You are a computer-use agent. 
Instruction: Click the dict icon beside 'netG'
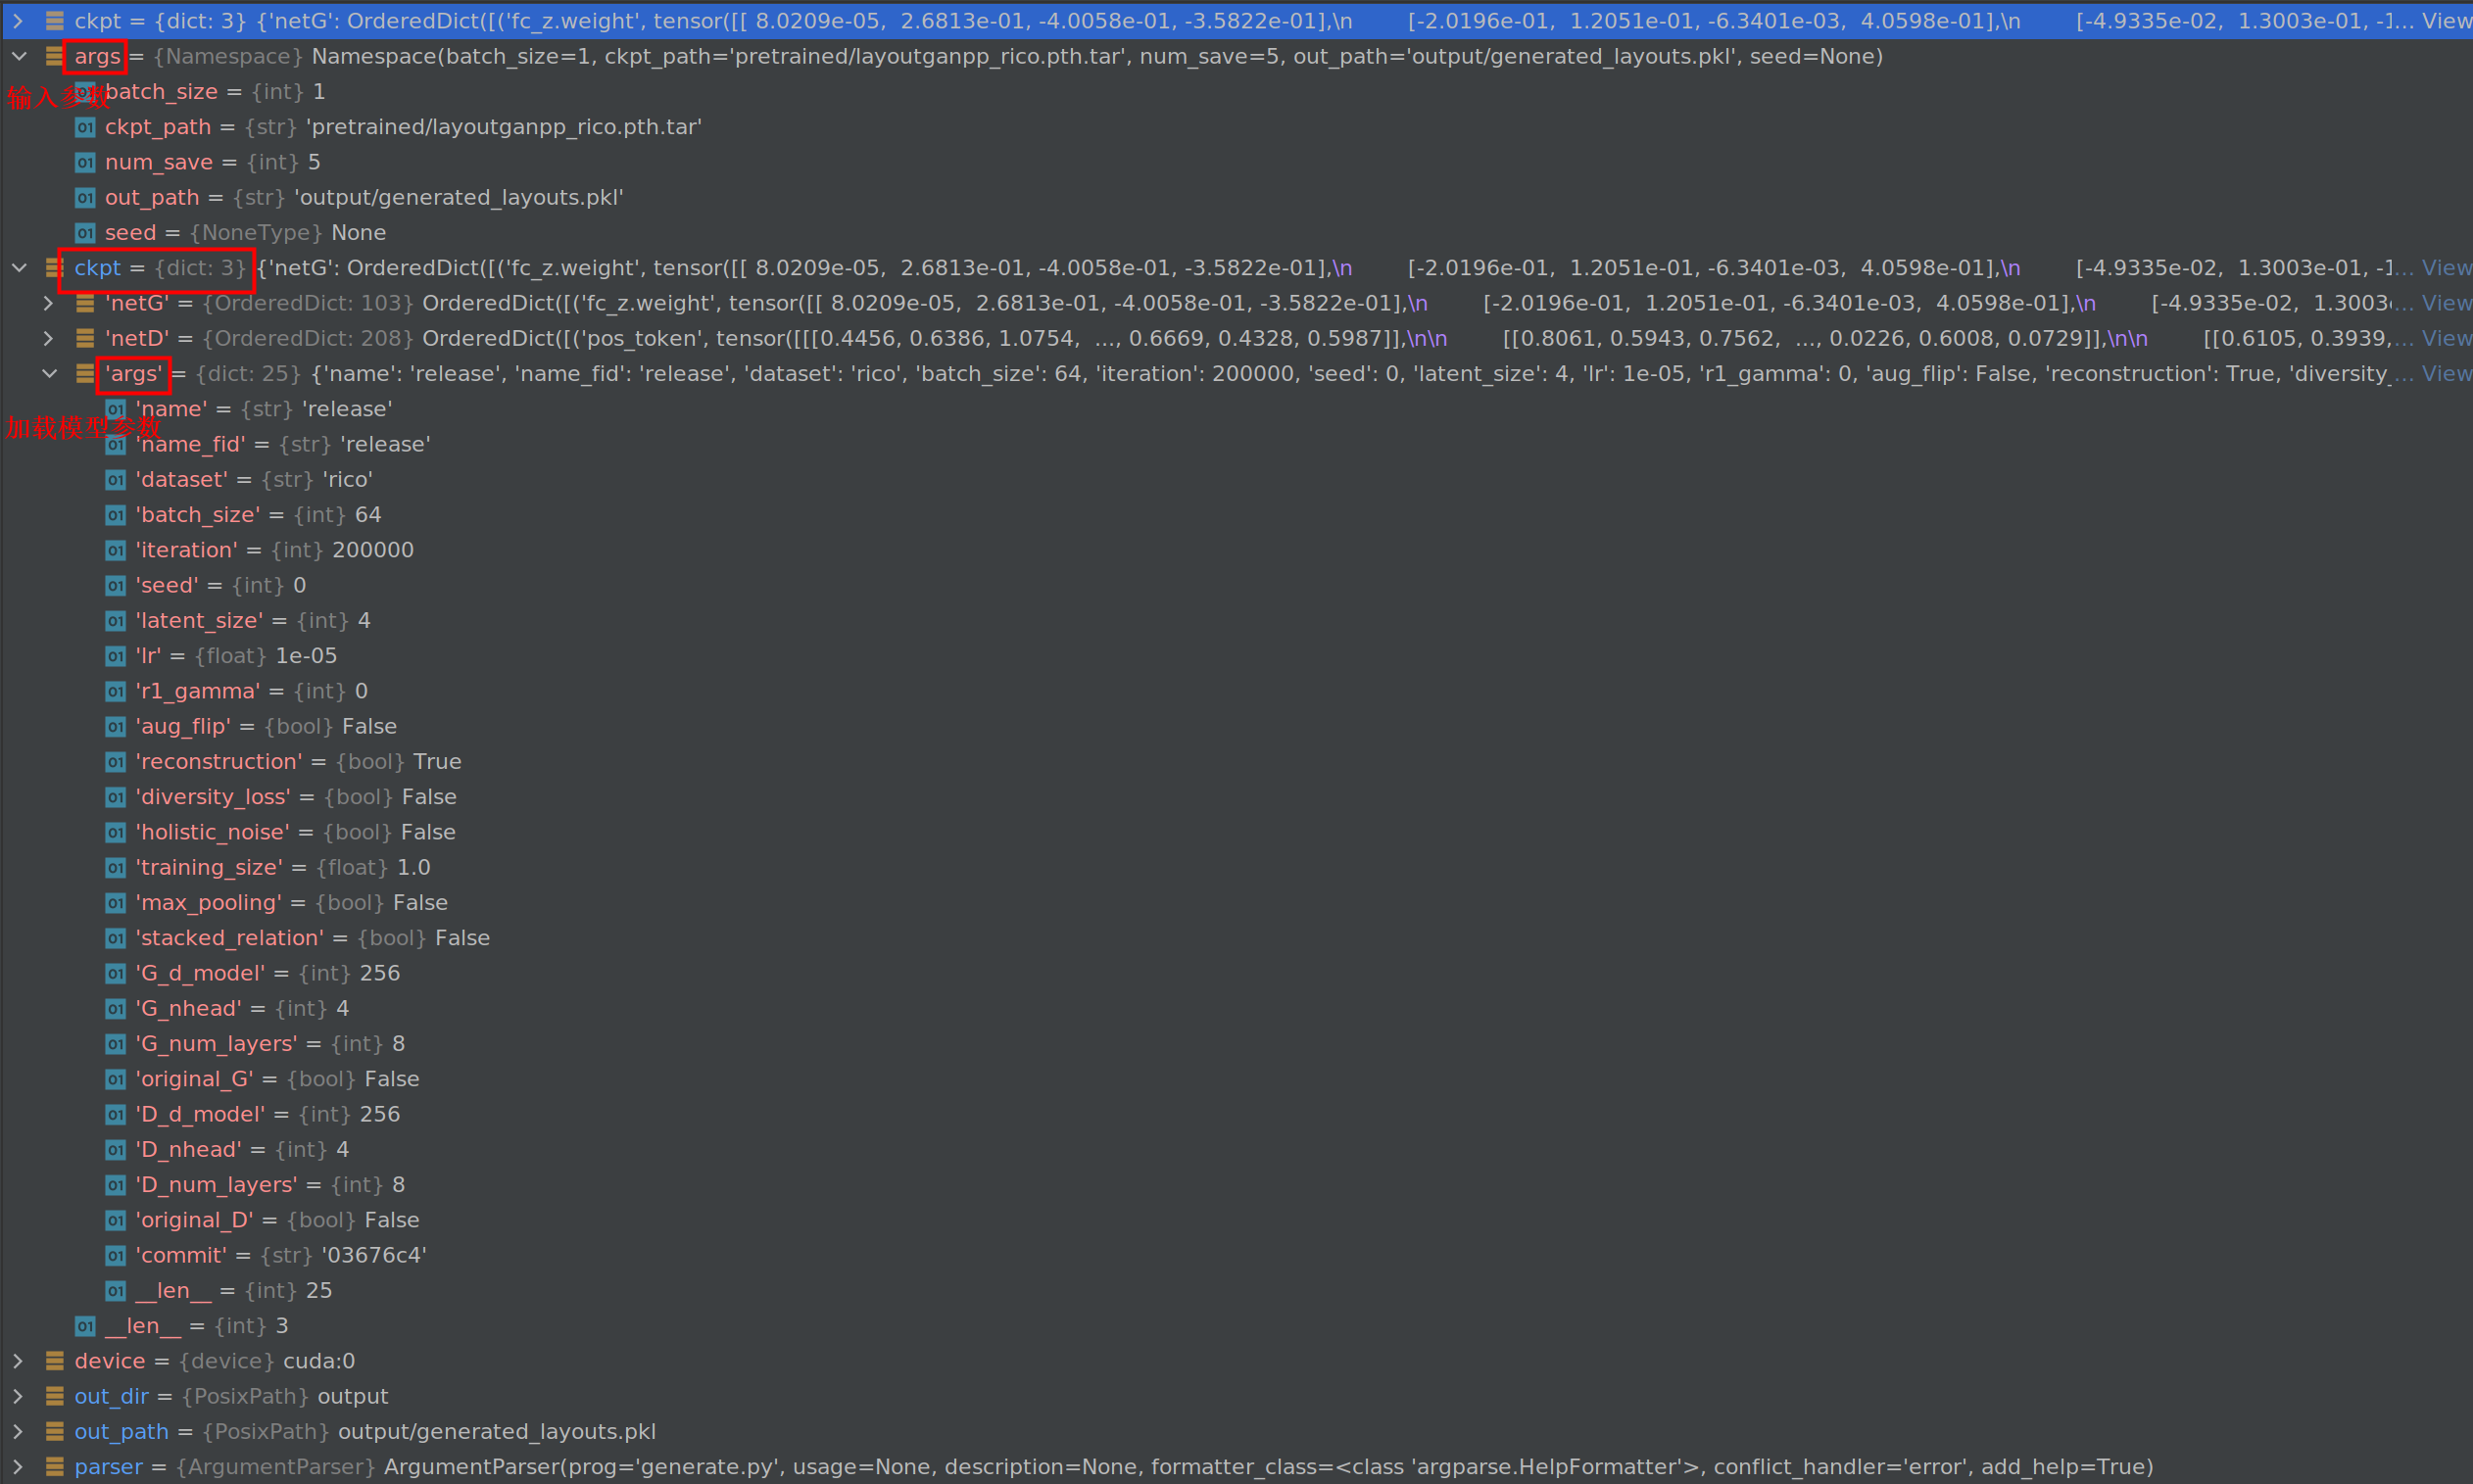point(85,303)
